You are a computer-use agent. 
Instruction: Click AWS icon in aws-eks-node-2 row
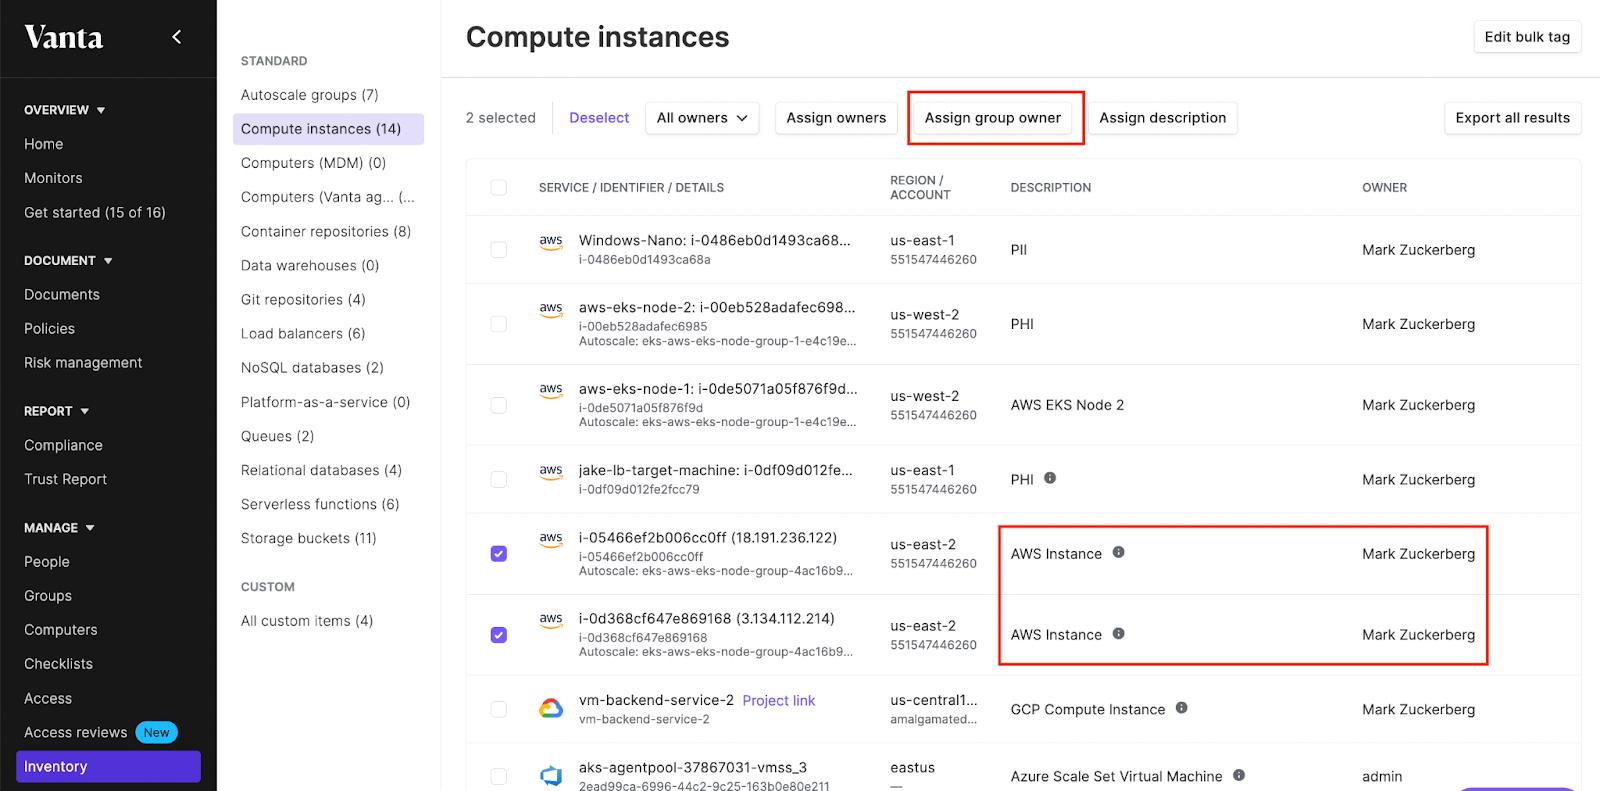pos(551,309)
